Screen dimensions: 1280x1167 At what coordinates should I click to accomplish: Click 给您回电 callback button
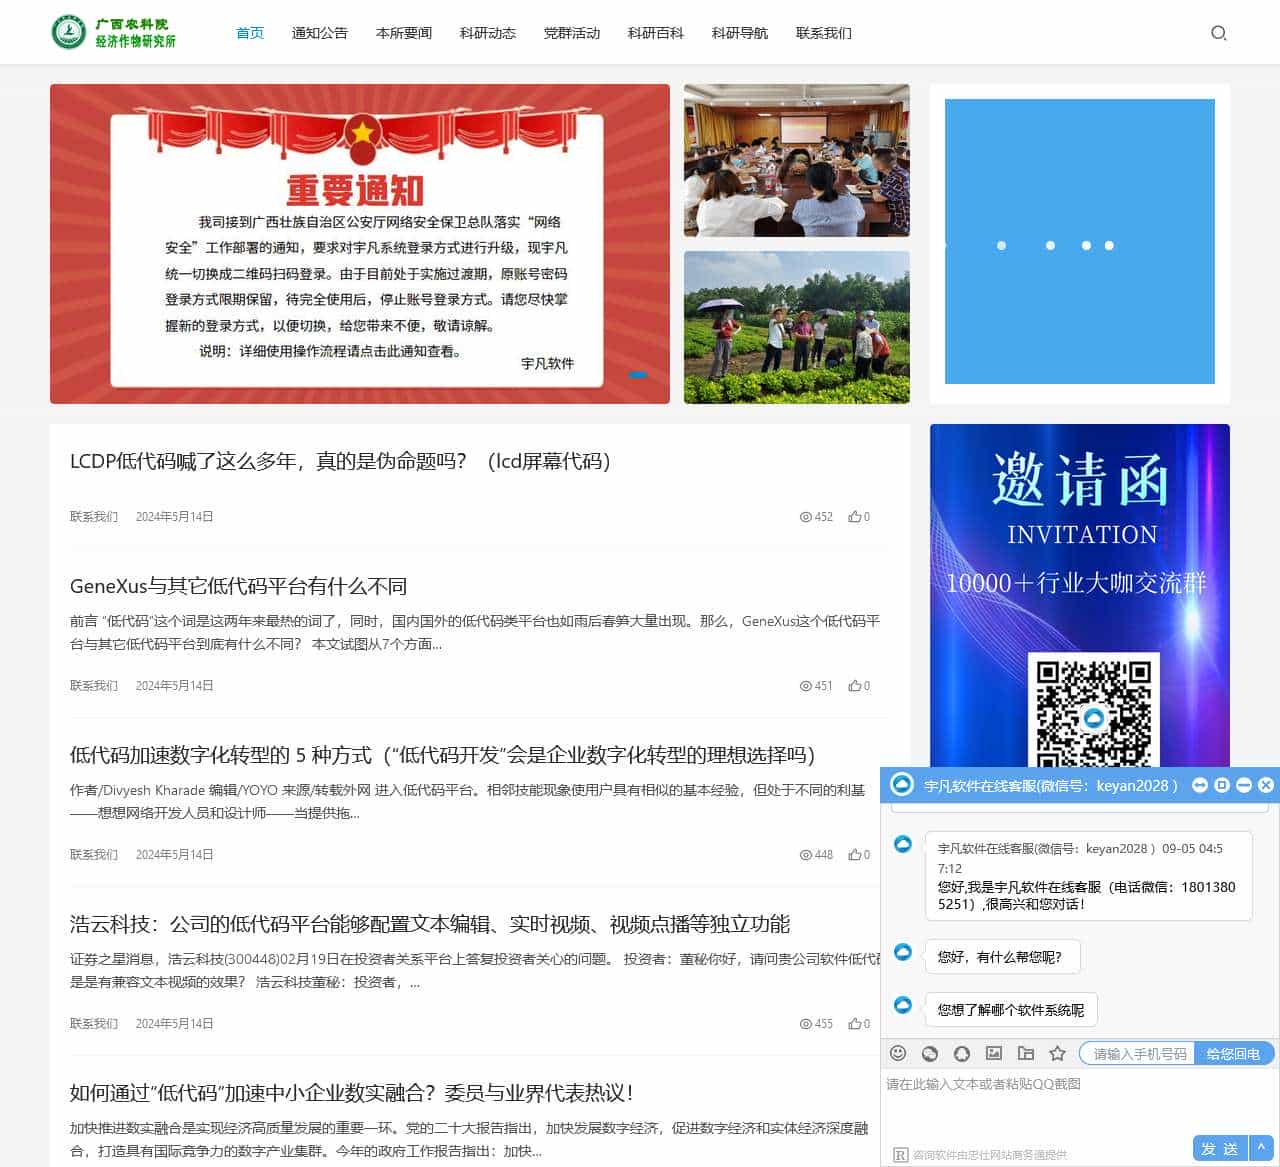1234,1054
